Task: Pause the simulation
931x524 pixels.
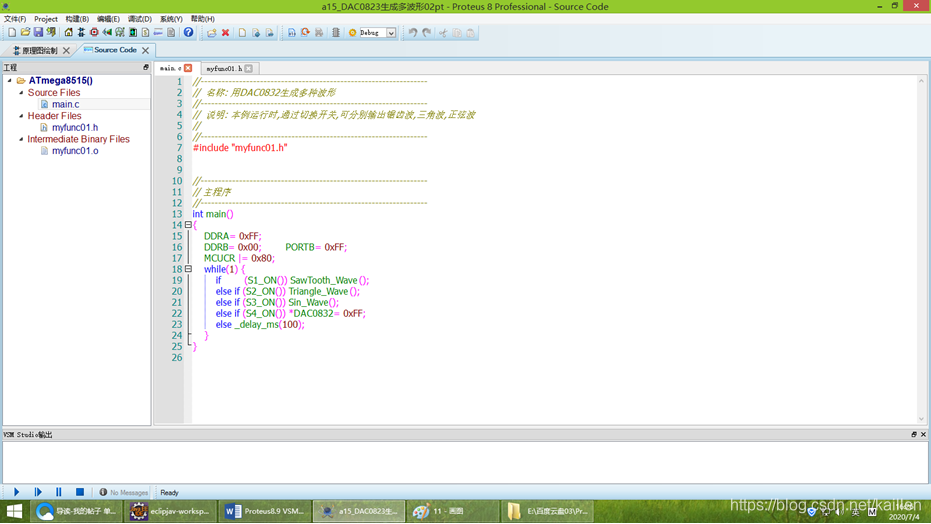Action: point(58,492)
